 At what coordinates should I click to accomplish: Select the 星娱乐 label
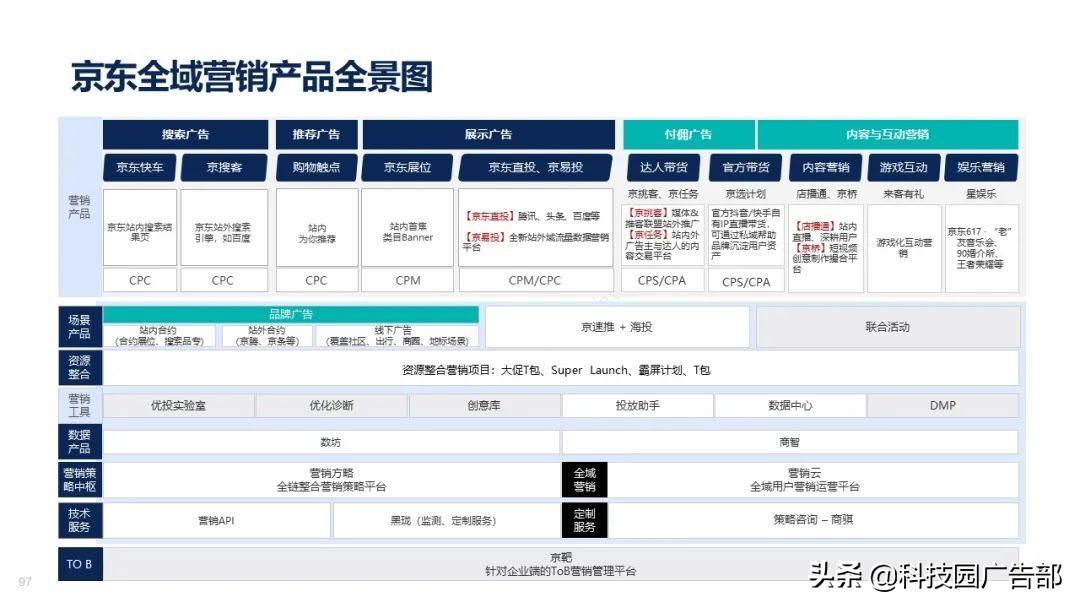981,194
